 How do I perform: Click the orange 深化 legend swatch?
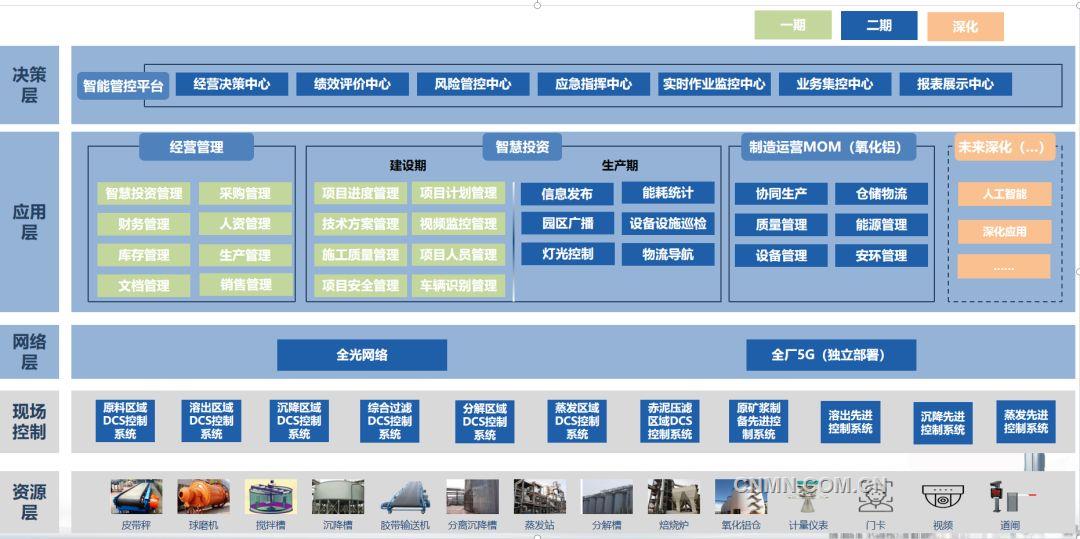coord(965,27)
